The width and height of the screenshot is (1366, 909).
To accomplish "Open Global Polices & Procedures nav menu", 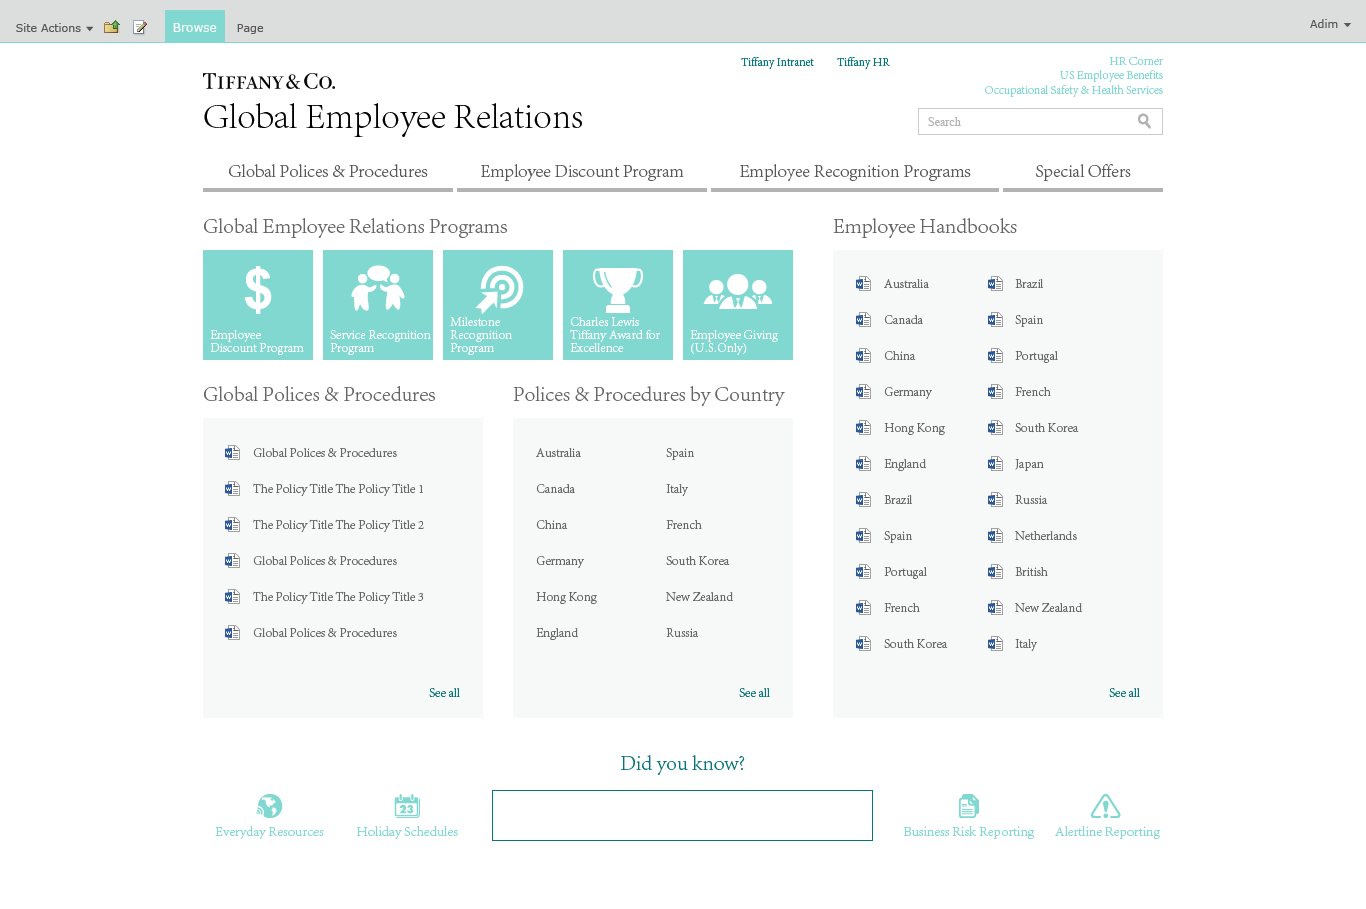I will tap(328, 172).
